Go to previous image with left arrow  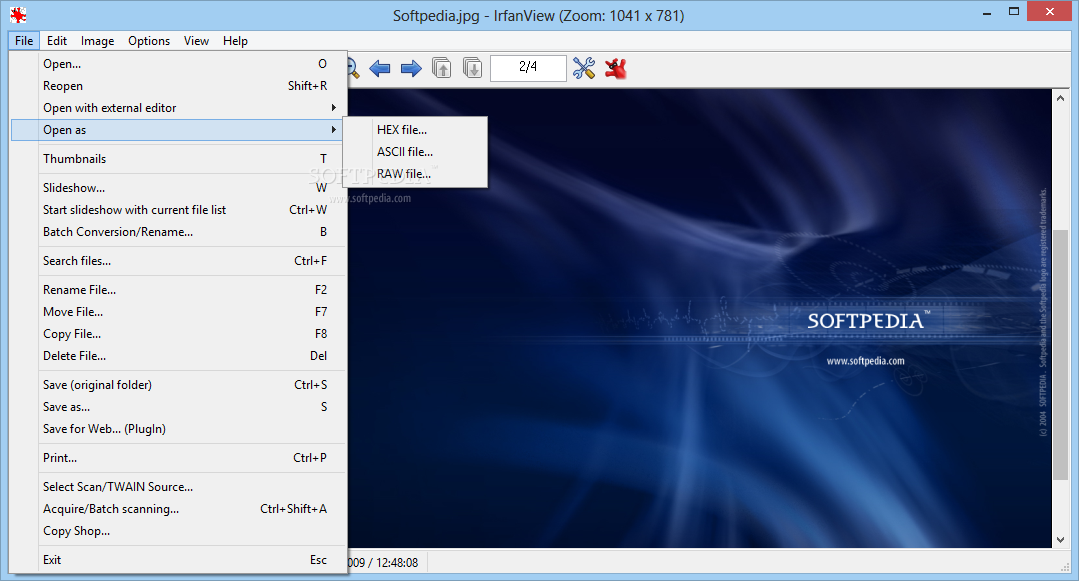click(380, 68)
